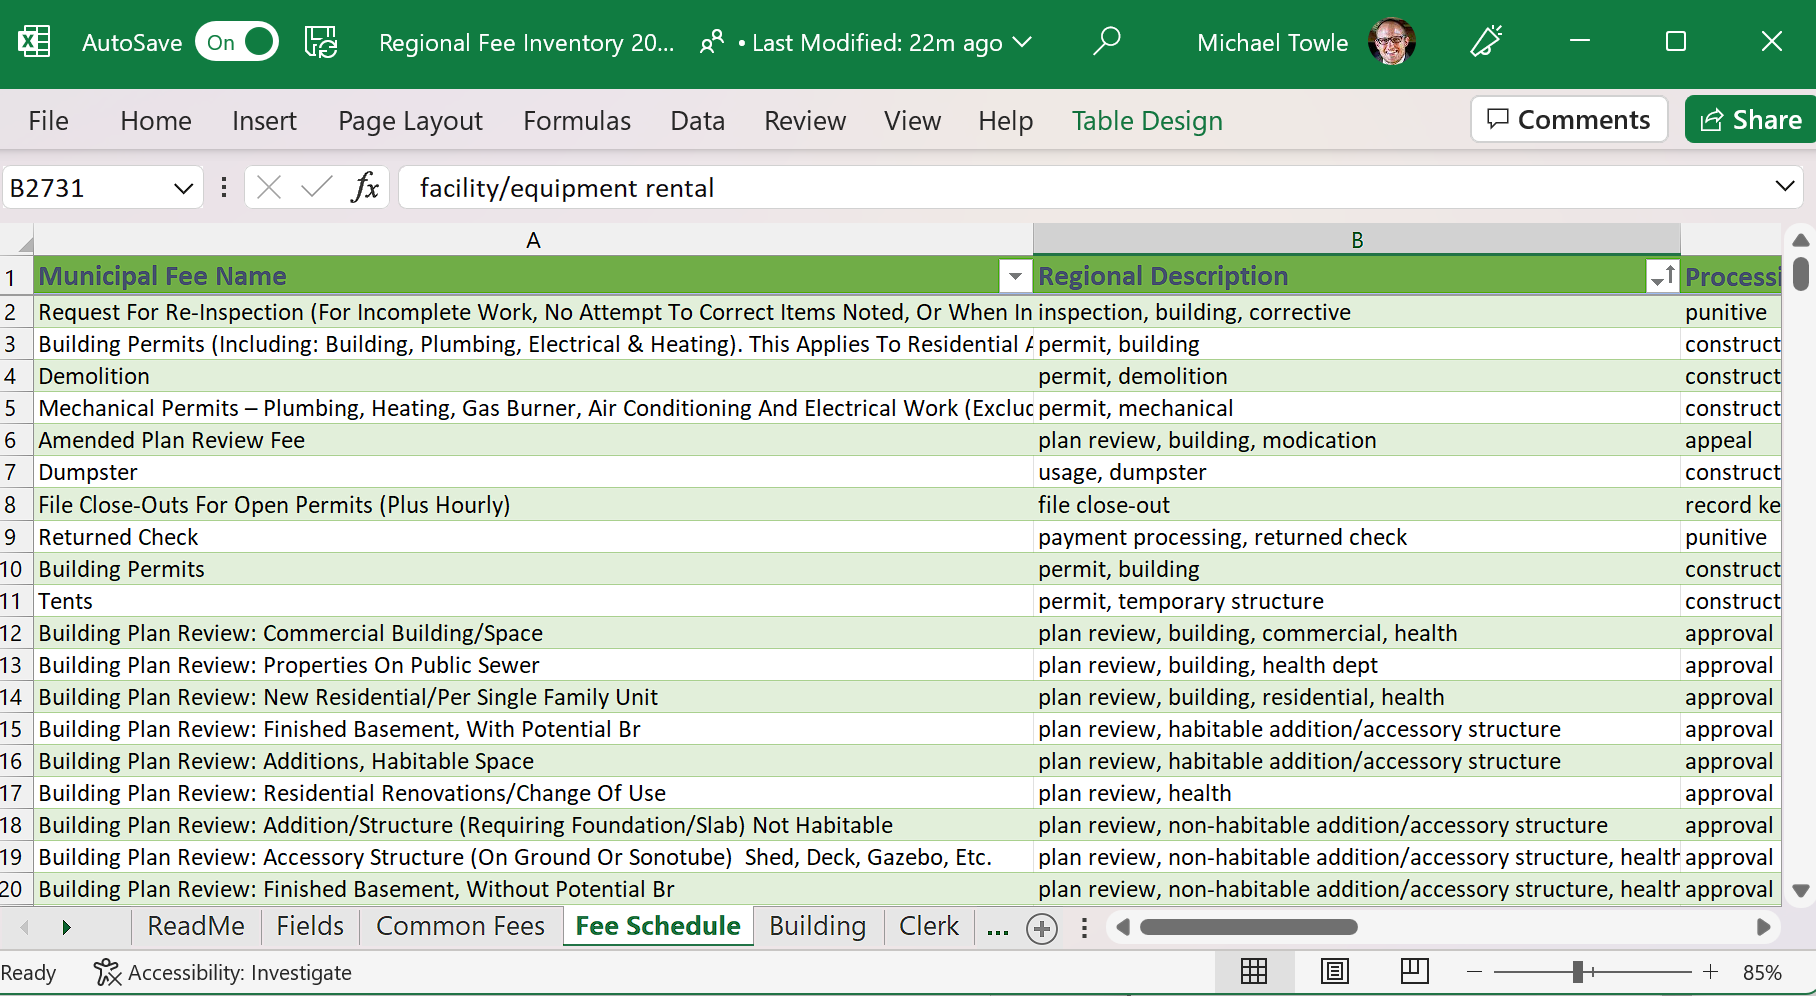Open the Comments pane button
1816x996 pixels.
(x=1568, y=120)
